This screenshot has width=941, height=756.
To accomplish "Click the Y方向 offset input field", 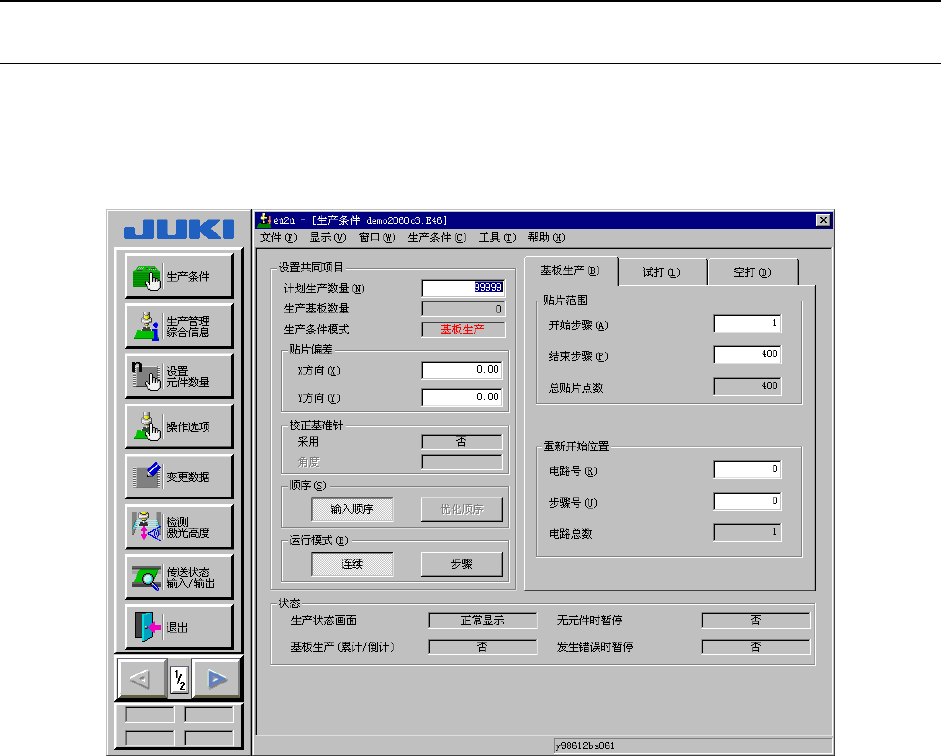I will [x=462, y=397].
